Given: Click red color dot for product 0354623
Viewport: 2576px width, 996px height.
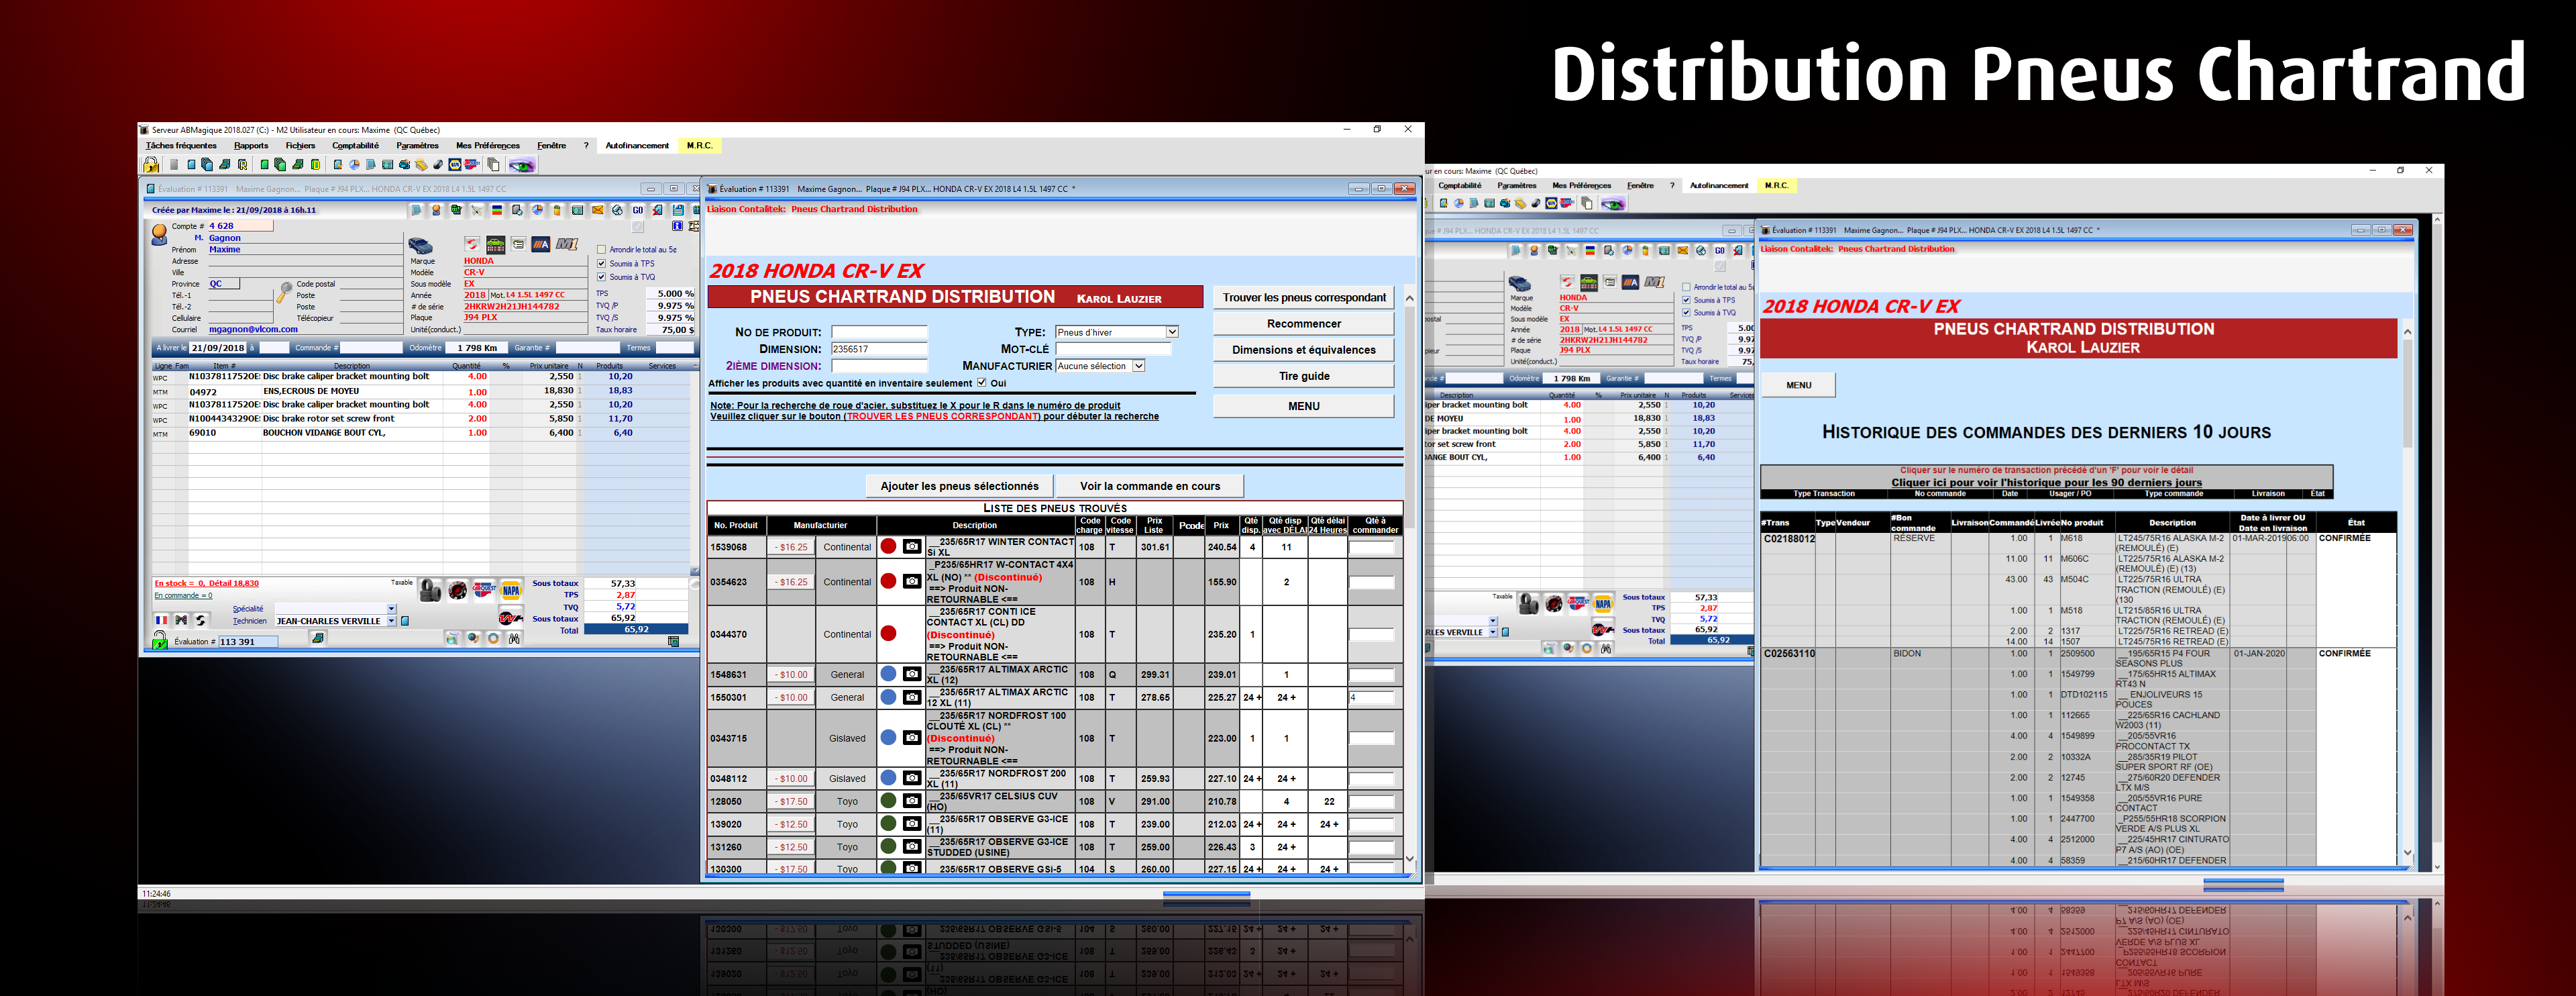Looking at the screenshot, I should (888, 581).
